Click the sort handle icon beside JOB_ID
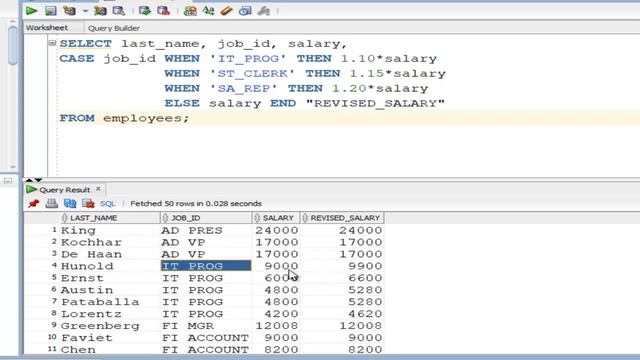Image resolution: width=640 pixels, height=360 pixels. (x=165, y=218)
